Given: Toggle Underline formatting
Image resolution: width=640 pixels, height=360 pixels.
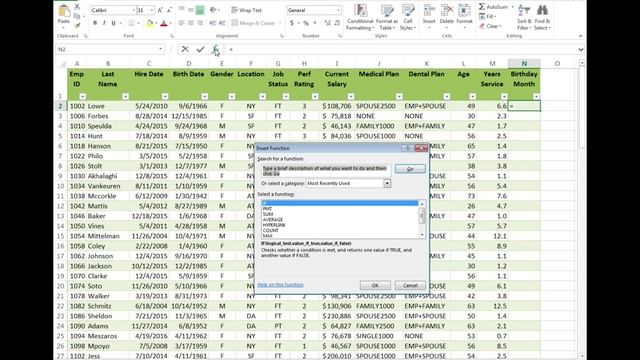Looking at the screenshot, I should (113, 23).
